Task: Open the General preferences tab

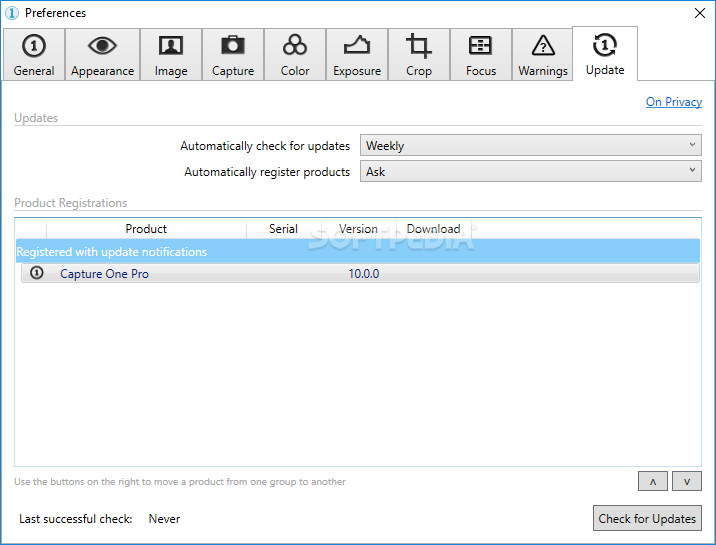Action: point(34,55)
